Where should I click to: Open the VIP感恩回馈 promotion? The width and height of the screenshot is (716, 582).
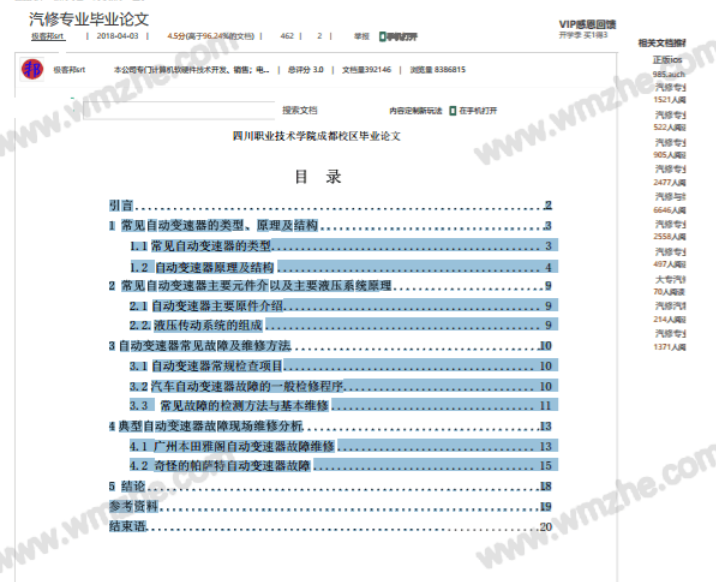click(x=587, y=24)
